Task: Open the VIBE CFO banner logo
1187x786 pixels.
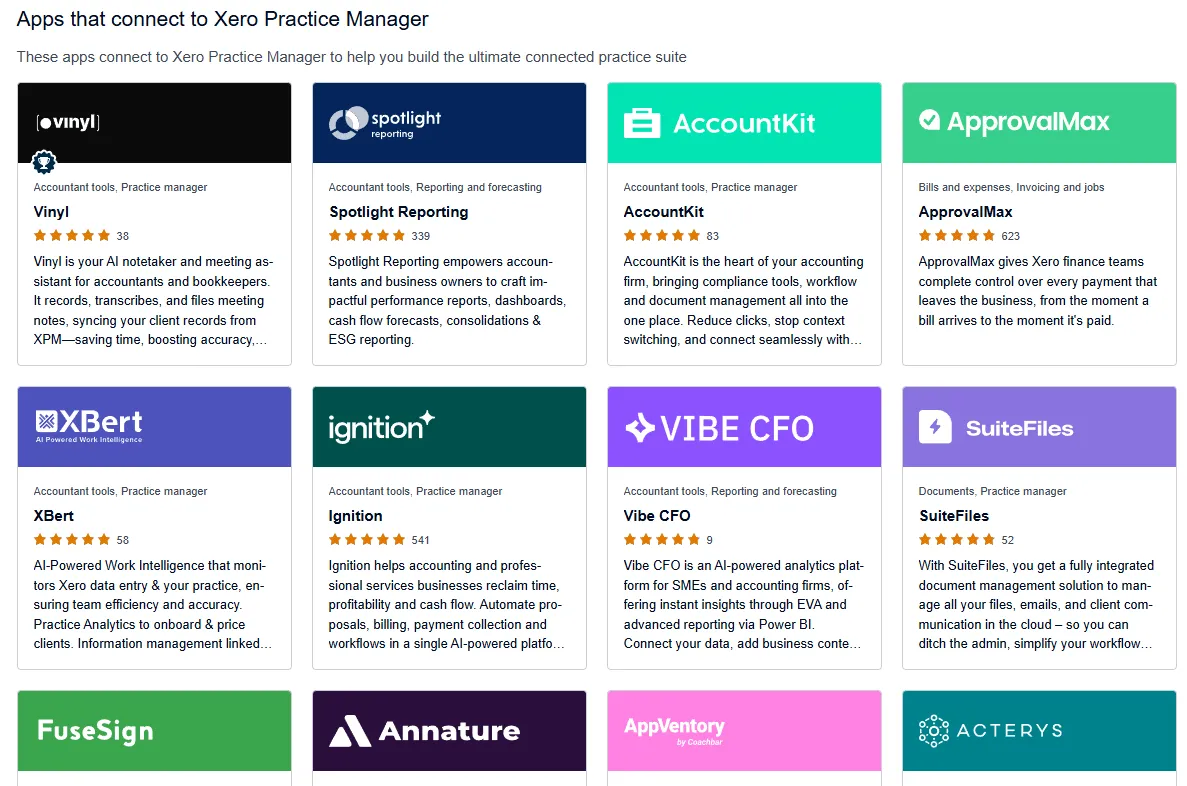Action: pos(719,429)
